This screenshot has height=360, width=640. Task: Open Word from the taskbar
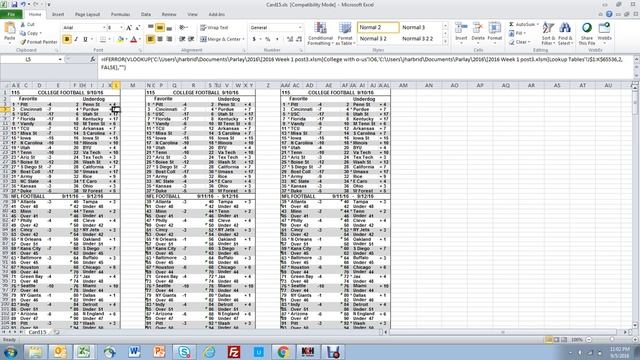click(x=134, y=352)
